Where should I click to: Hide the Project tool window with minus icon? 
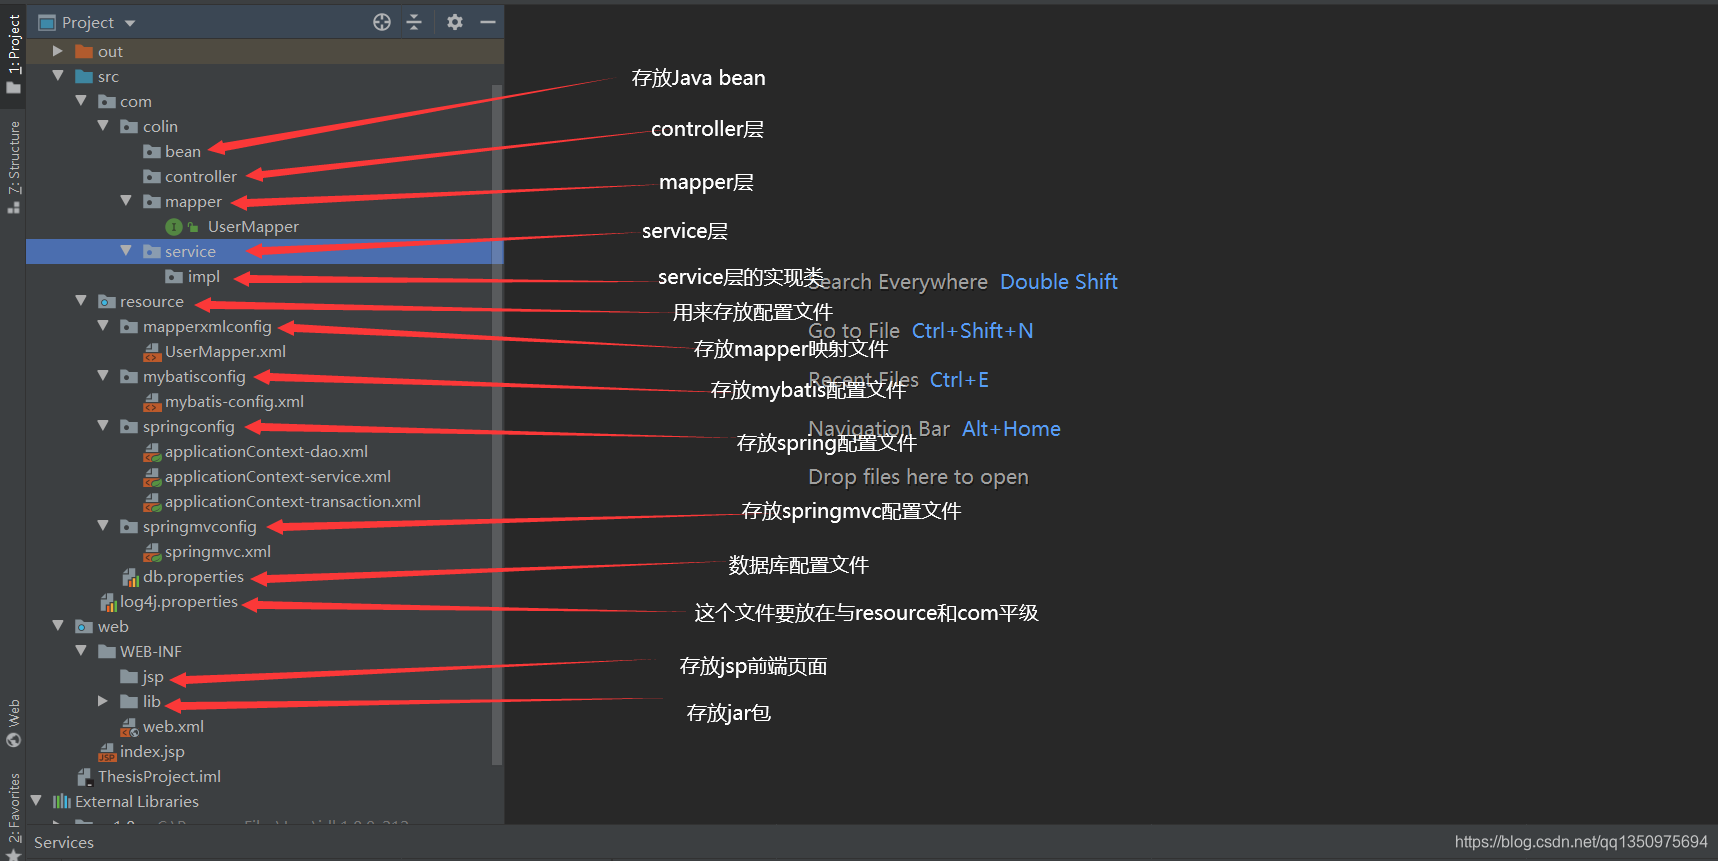[x=488, y=22]
